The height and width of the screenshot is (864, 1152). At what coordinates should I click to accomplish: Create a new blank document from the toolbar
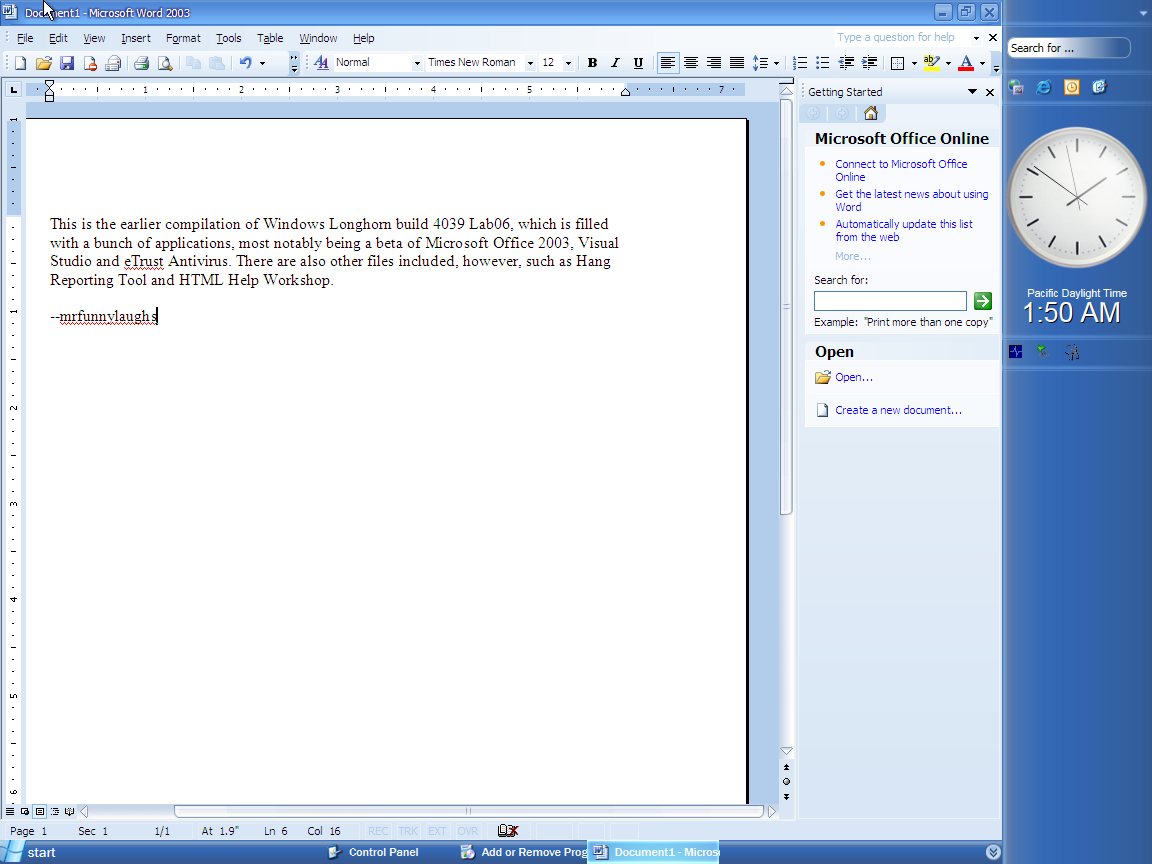(x=21, y=63)
